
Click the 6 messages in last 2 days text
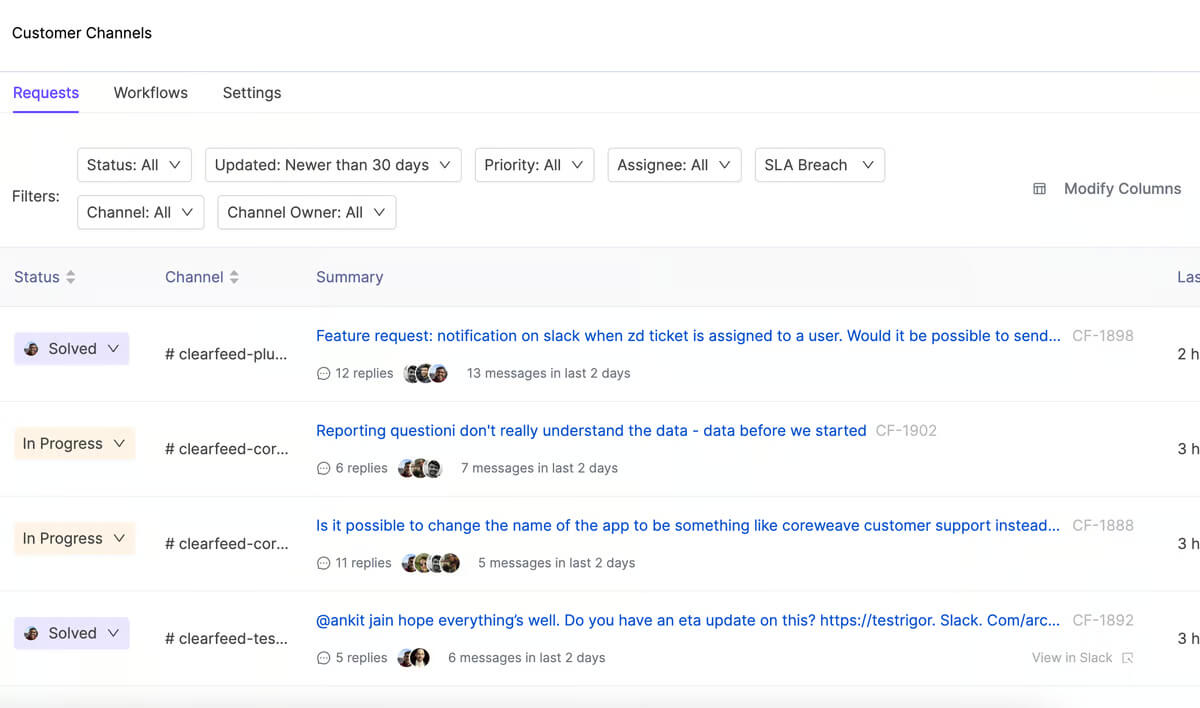527,658
